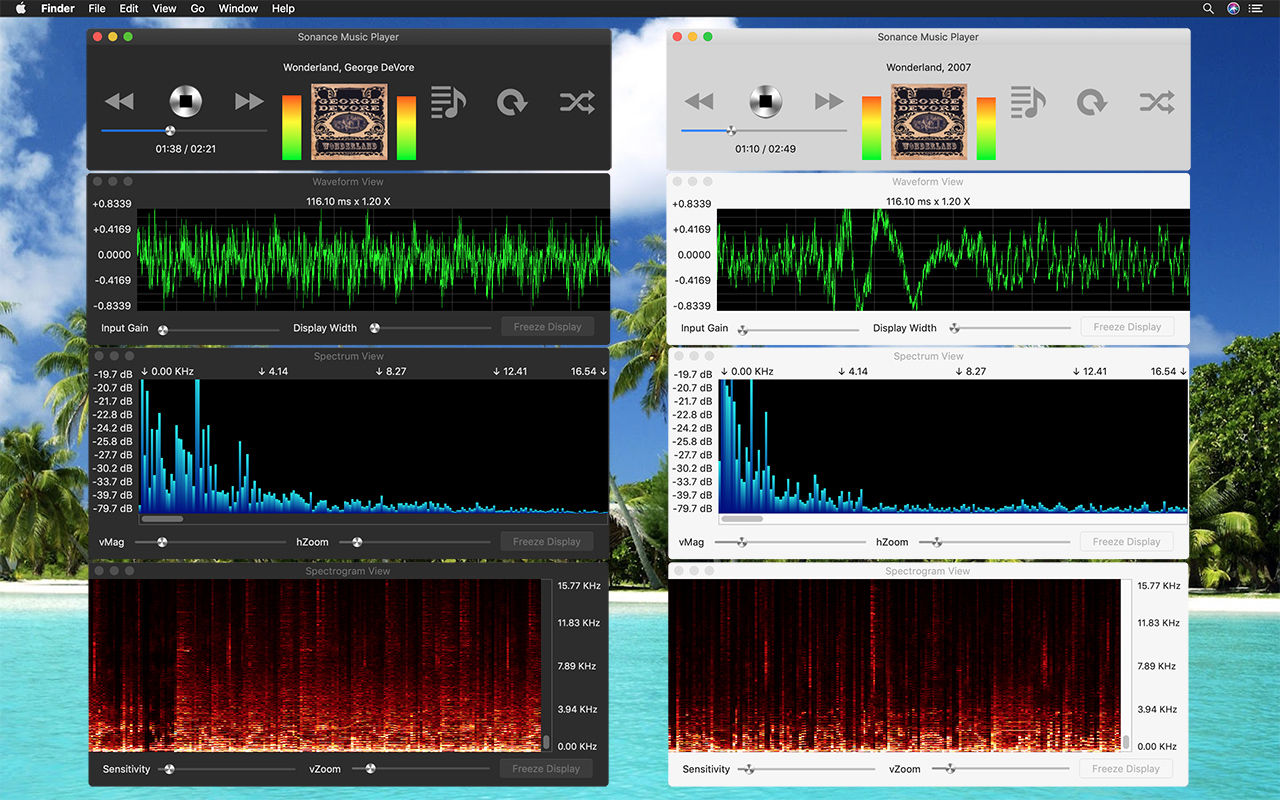Click Freeze Display in dark Waveform View

click(x=547, y=327)
